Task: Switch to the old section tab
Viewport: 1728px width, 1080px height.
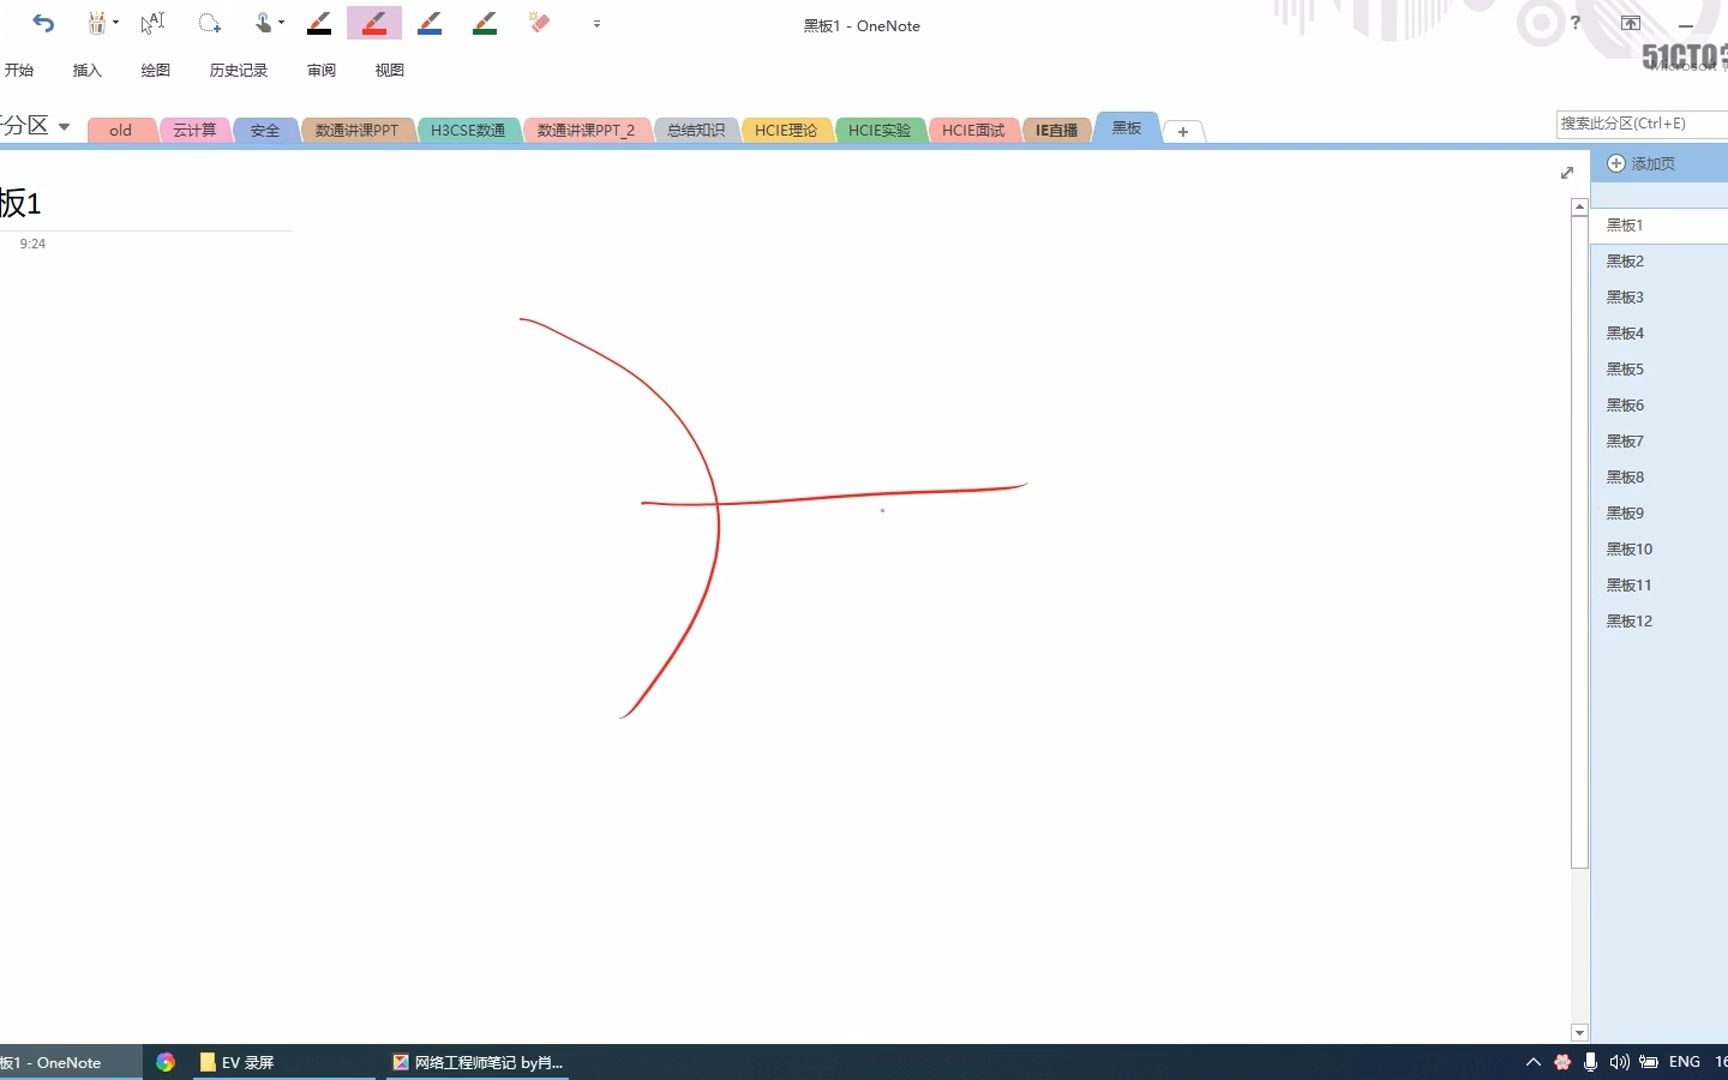Action: (121, 130)
